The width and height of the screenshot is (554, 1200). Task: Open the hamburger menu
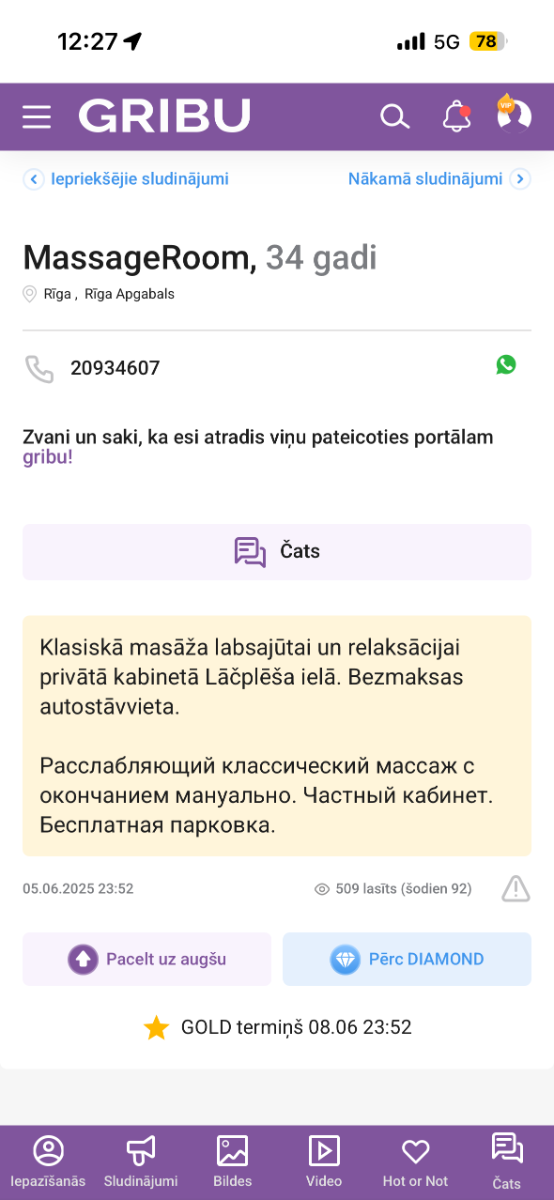37,117
